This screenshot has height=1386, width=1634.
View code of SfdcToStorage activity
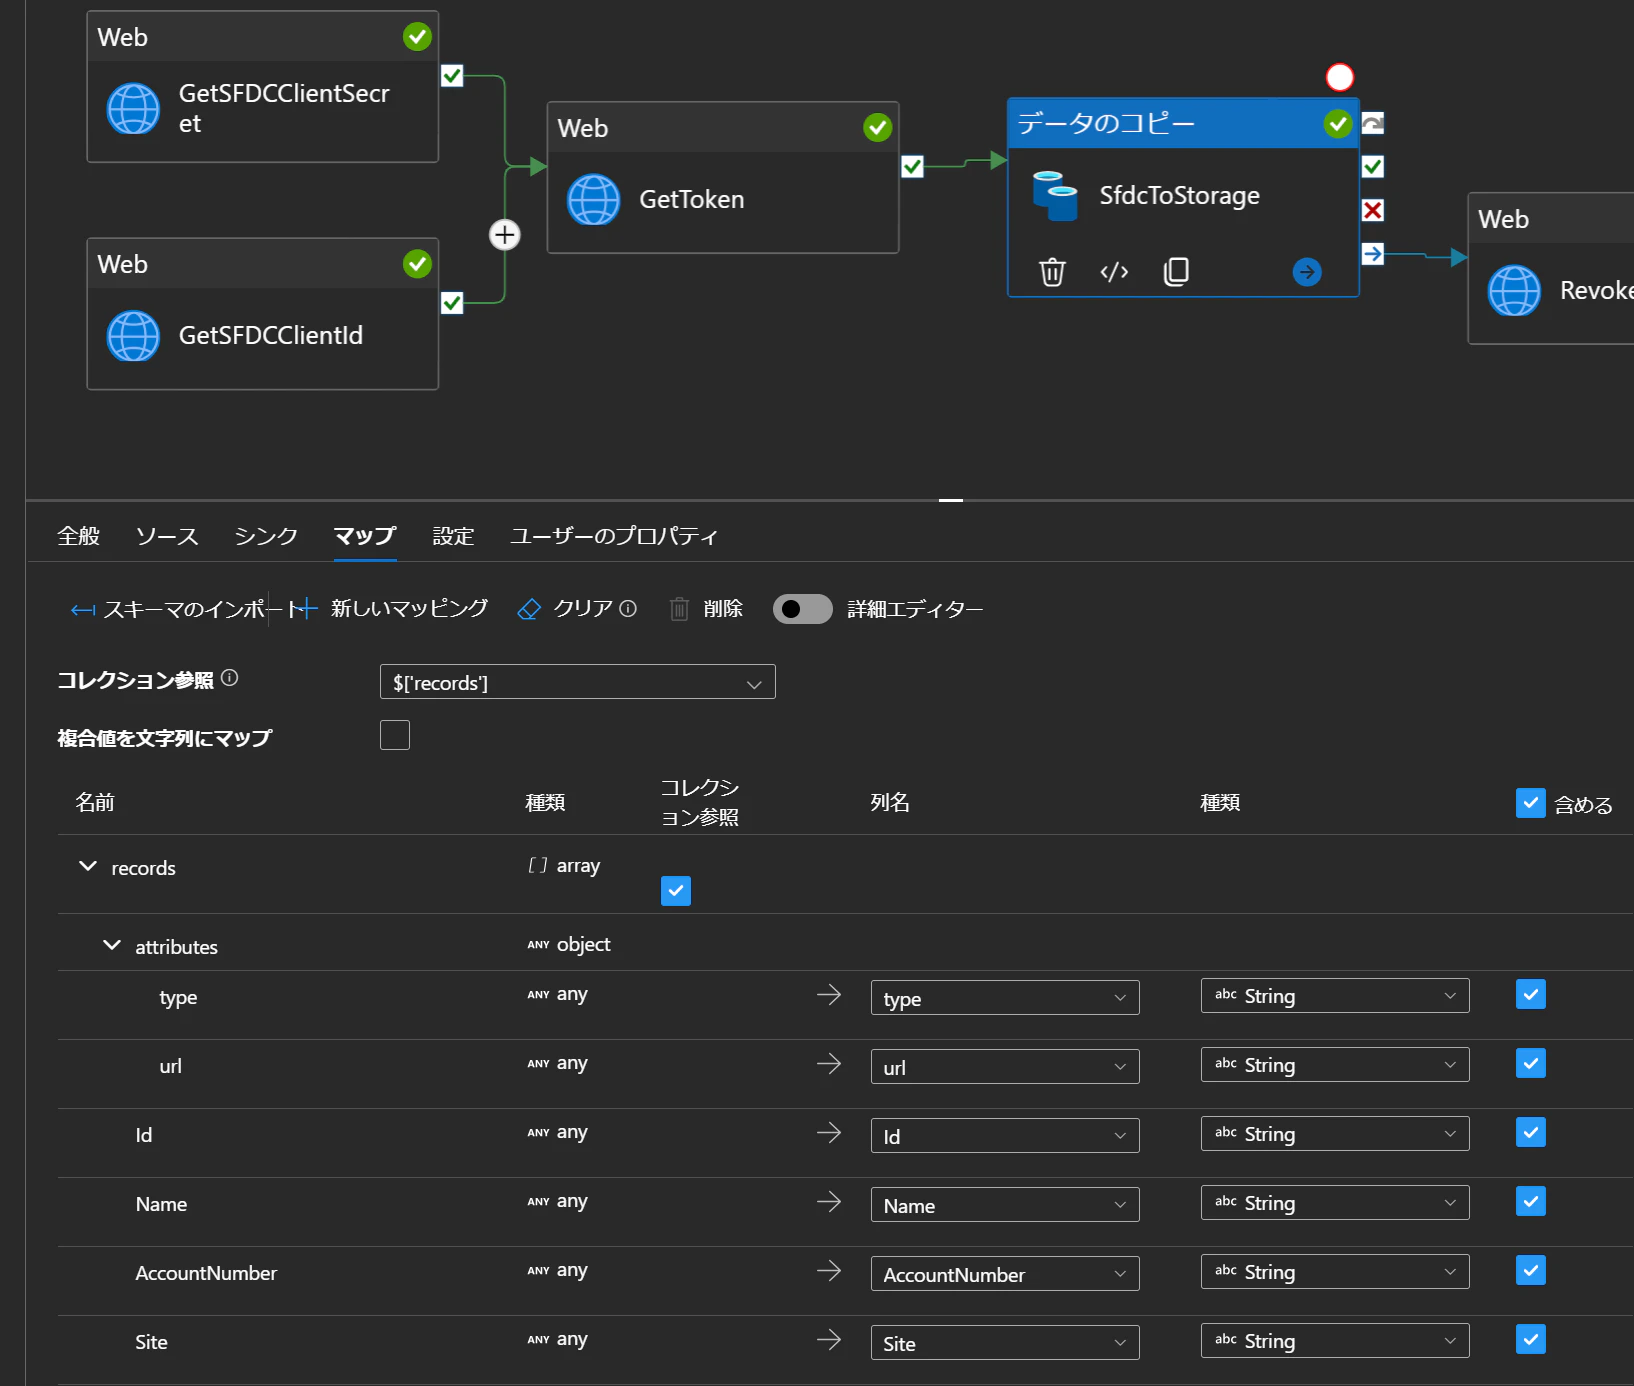1114,272
